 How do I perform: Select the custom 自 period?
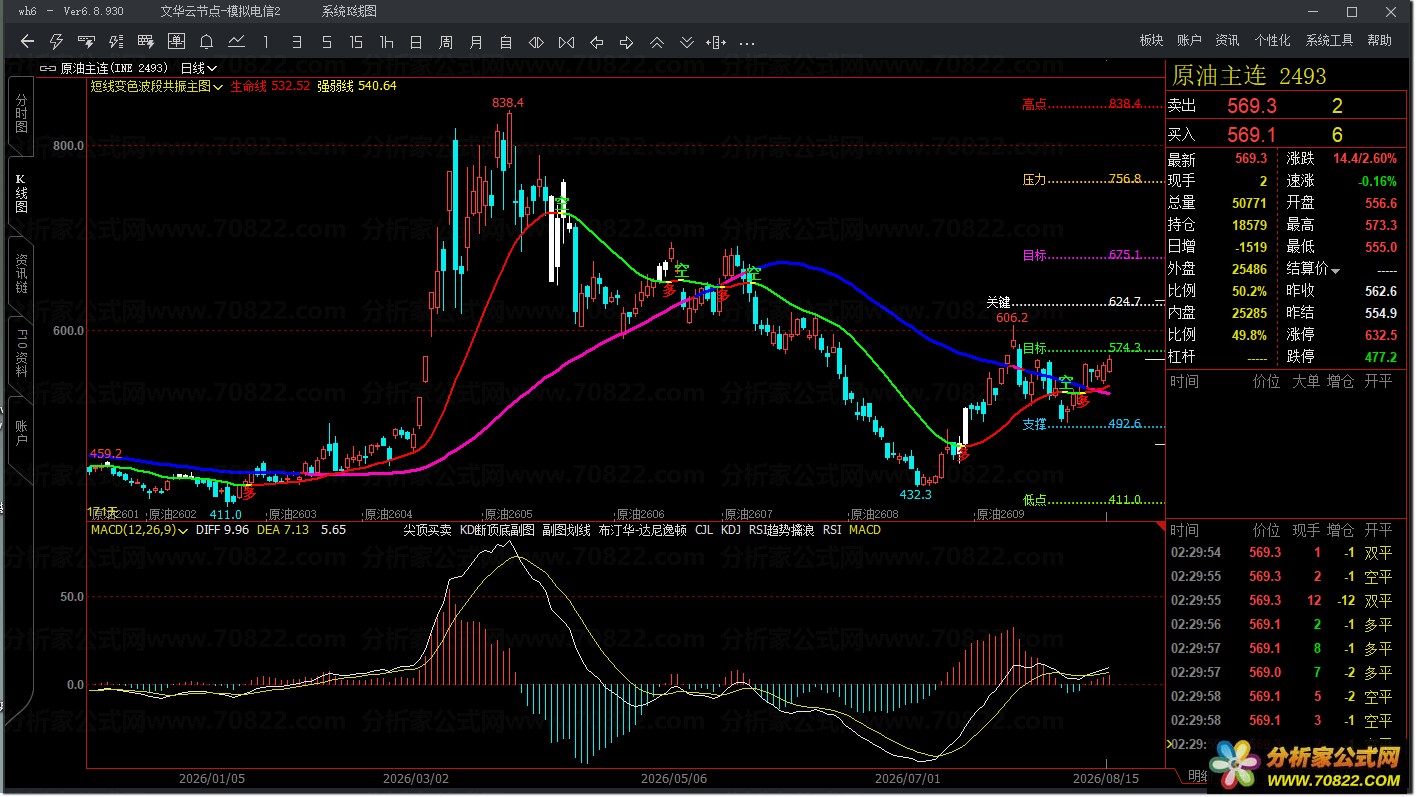(x=506, y=42)
